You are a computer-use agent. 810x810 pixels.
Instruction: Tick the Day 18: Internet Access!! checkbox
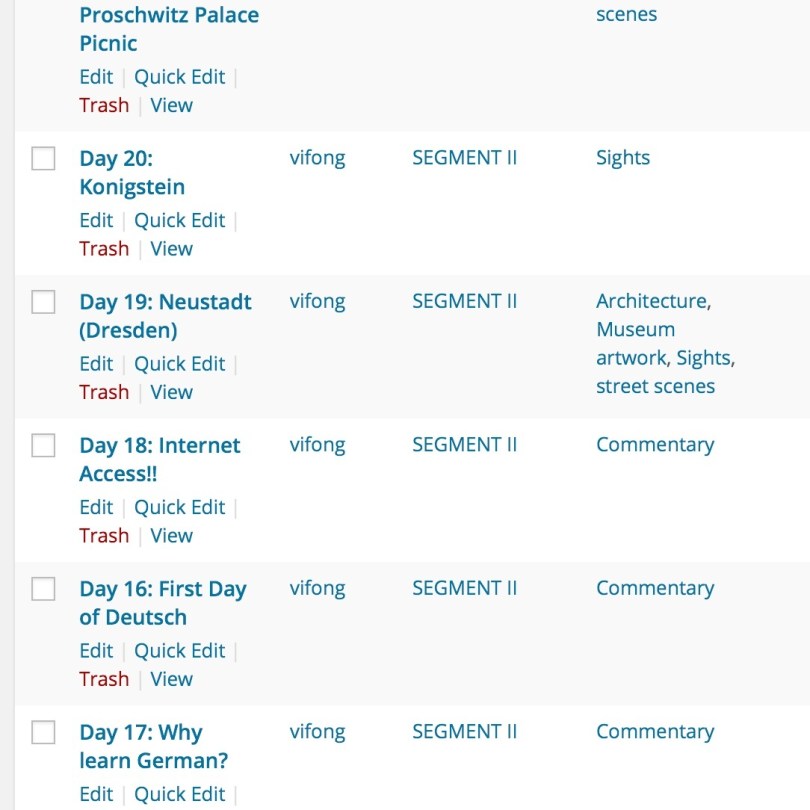(x=43, y=446)
